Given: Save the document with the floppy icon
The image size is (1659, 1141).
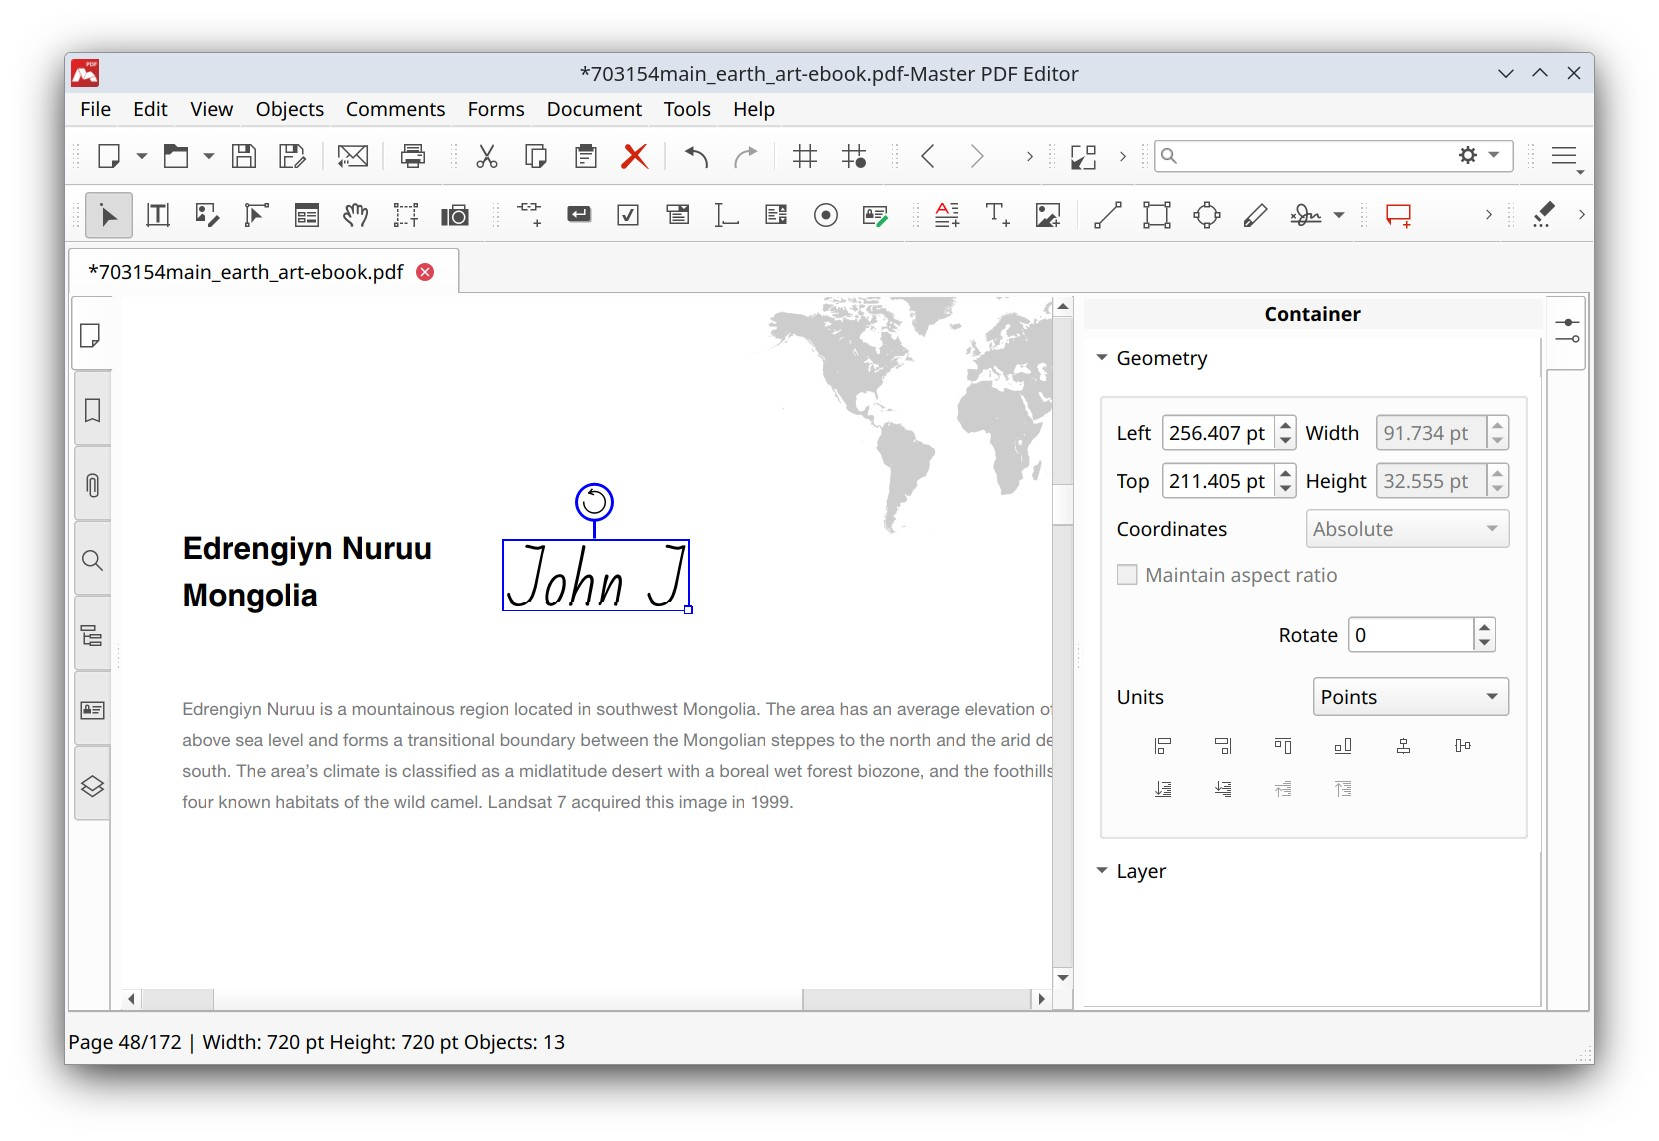Looking at the screenshot, I should (x=244, y=156).
